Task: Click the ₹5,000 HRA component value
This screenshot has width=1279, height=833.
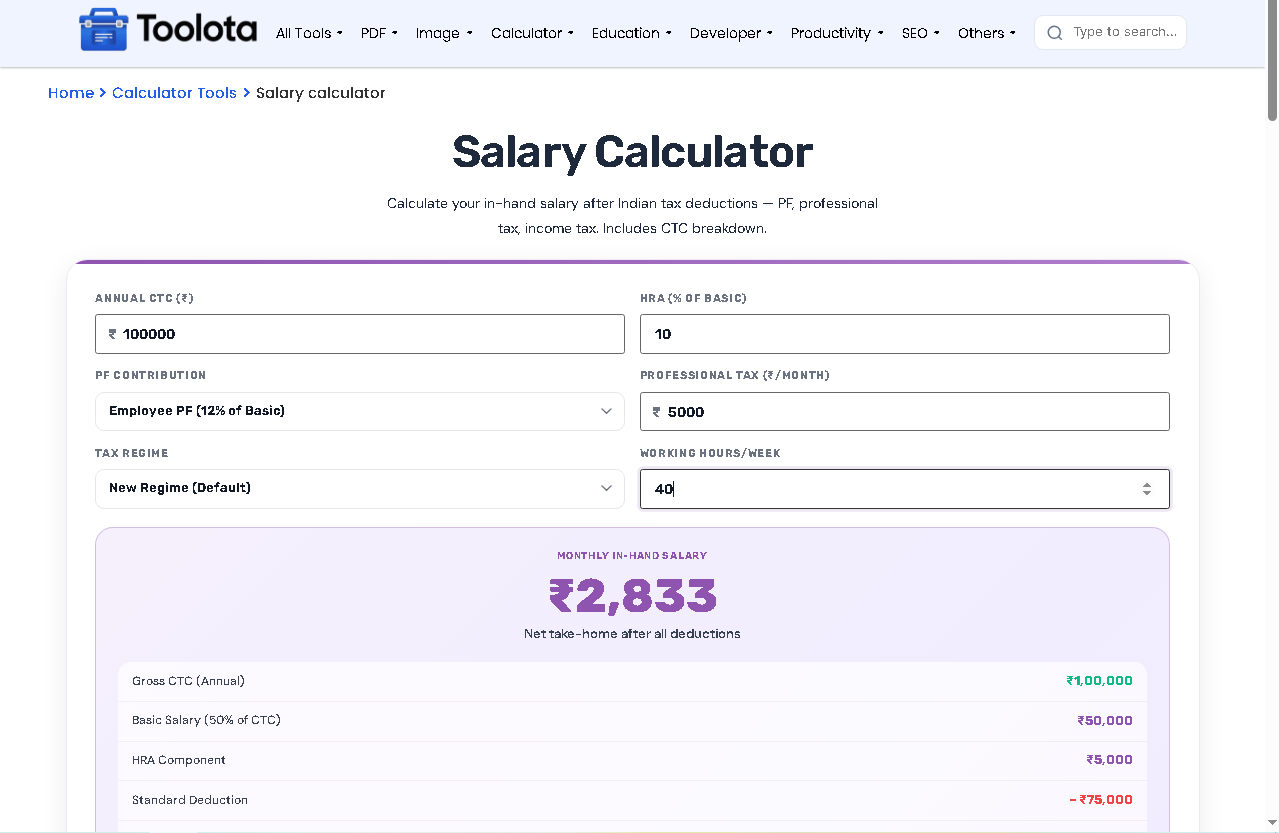Action: (1109, 760)
